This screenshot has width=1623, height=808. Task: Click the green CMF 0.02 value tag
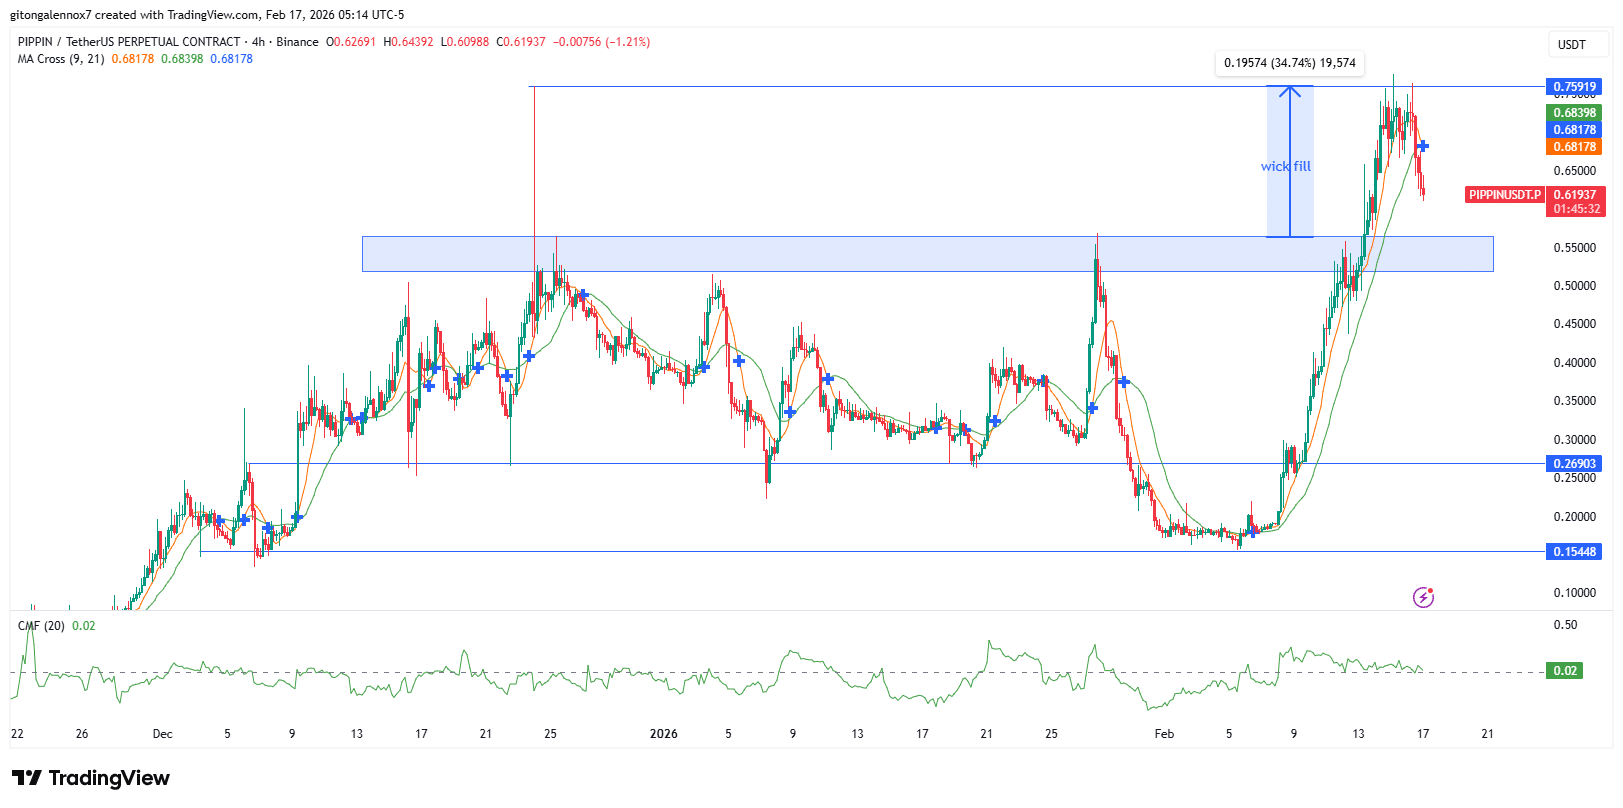click(x=1565, y=671)
